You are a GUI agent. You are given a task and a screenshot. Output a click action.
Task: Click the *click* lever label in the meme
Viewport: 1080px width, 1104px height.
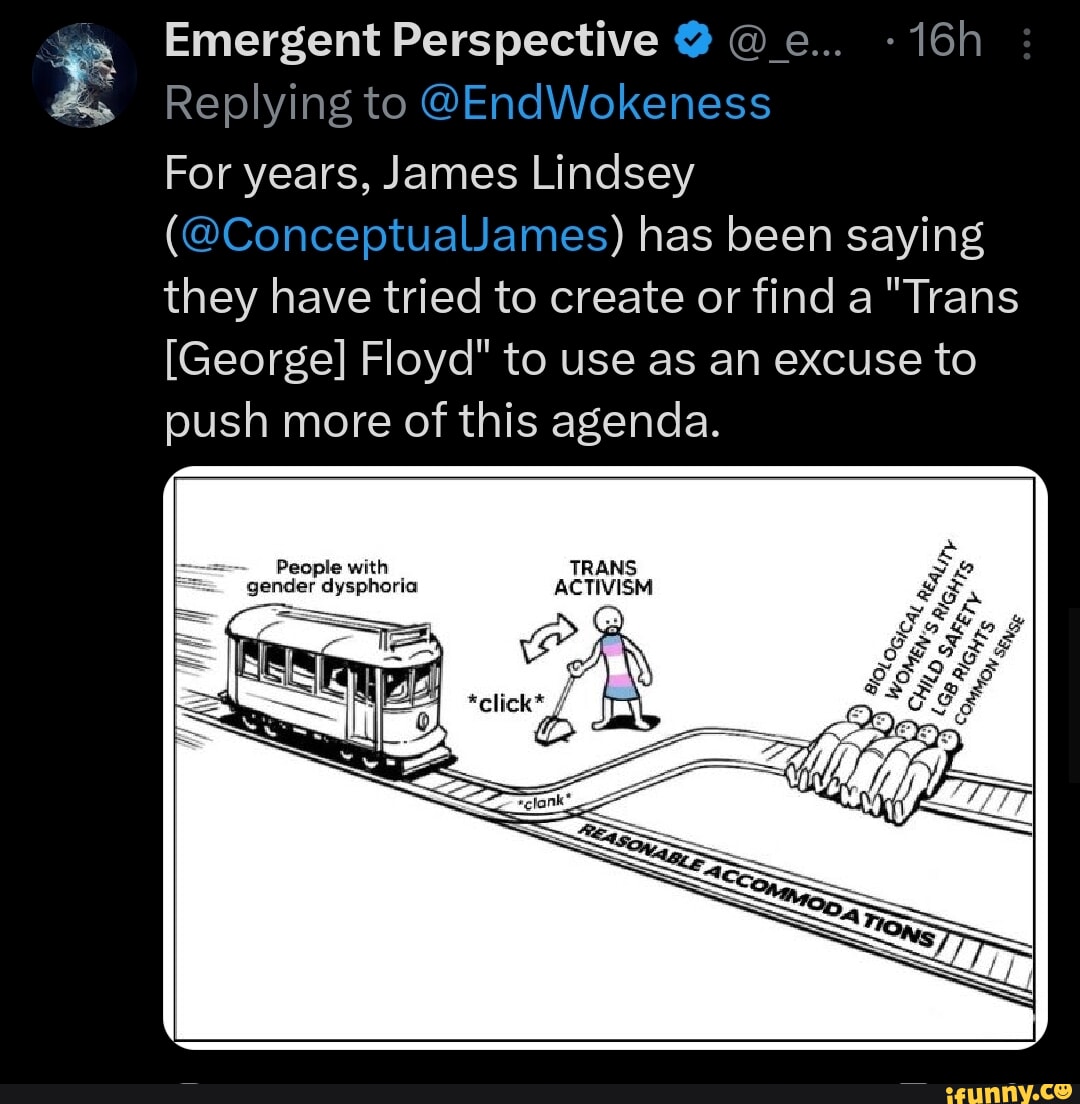[x=503, y=703]
